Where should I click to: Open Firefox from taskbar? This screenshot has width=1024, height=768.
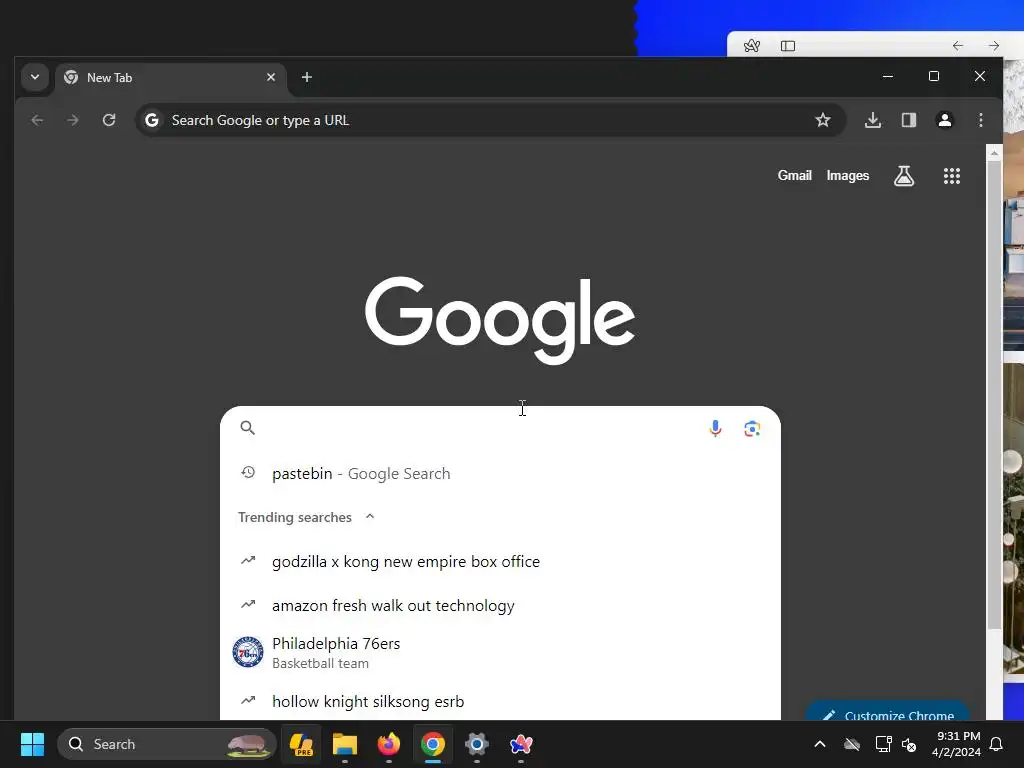tap(389, 744)
